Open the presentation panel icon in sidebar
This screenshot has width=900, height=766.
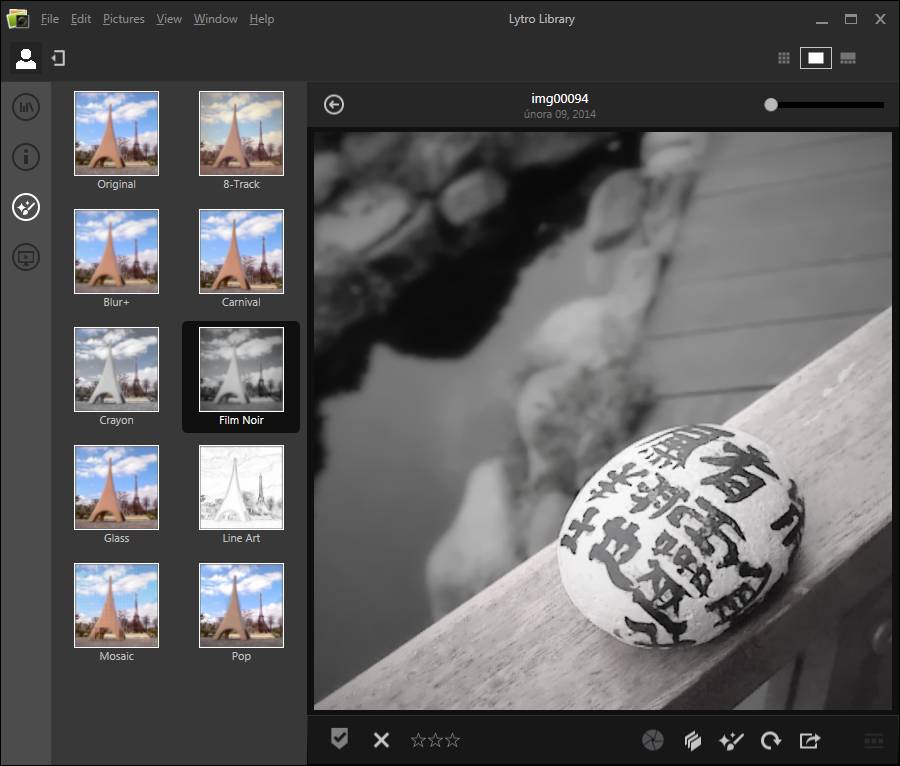coord(26,257)
